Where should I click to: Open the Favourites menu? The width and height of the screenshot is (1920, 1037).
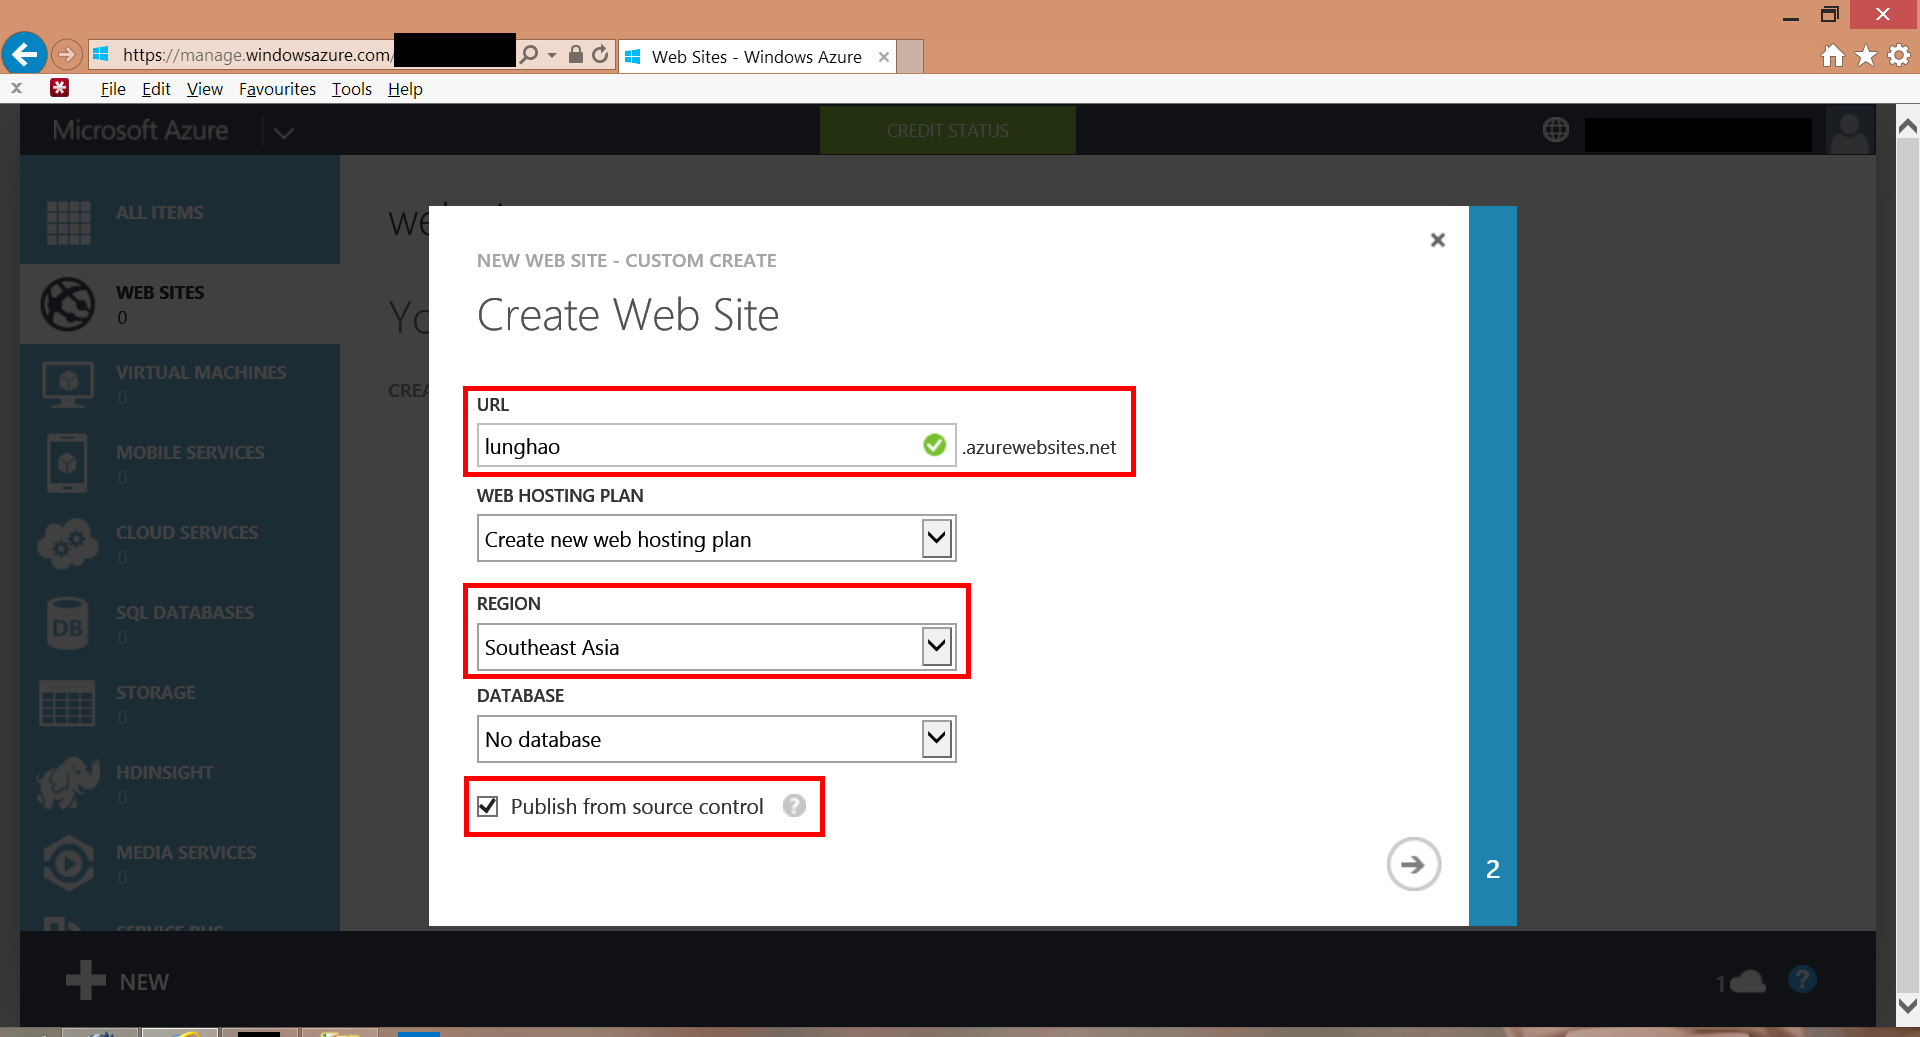coord(277,89)
